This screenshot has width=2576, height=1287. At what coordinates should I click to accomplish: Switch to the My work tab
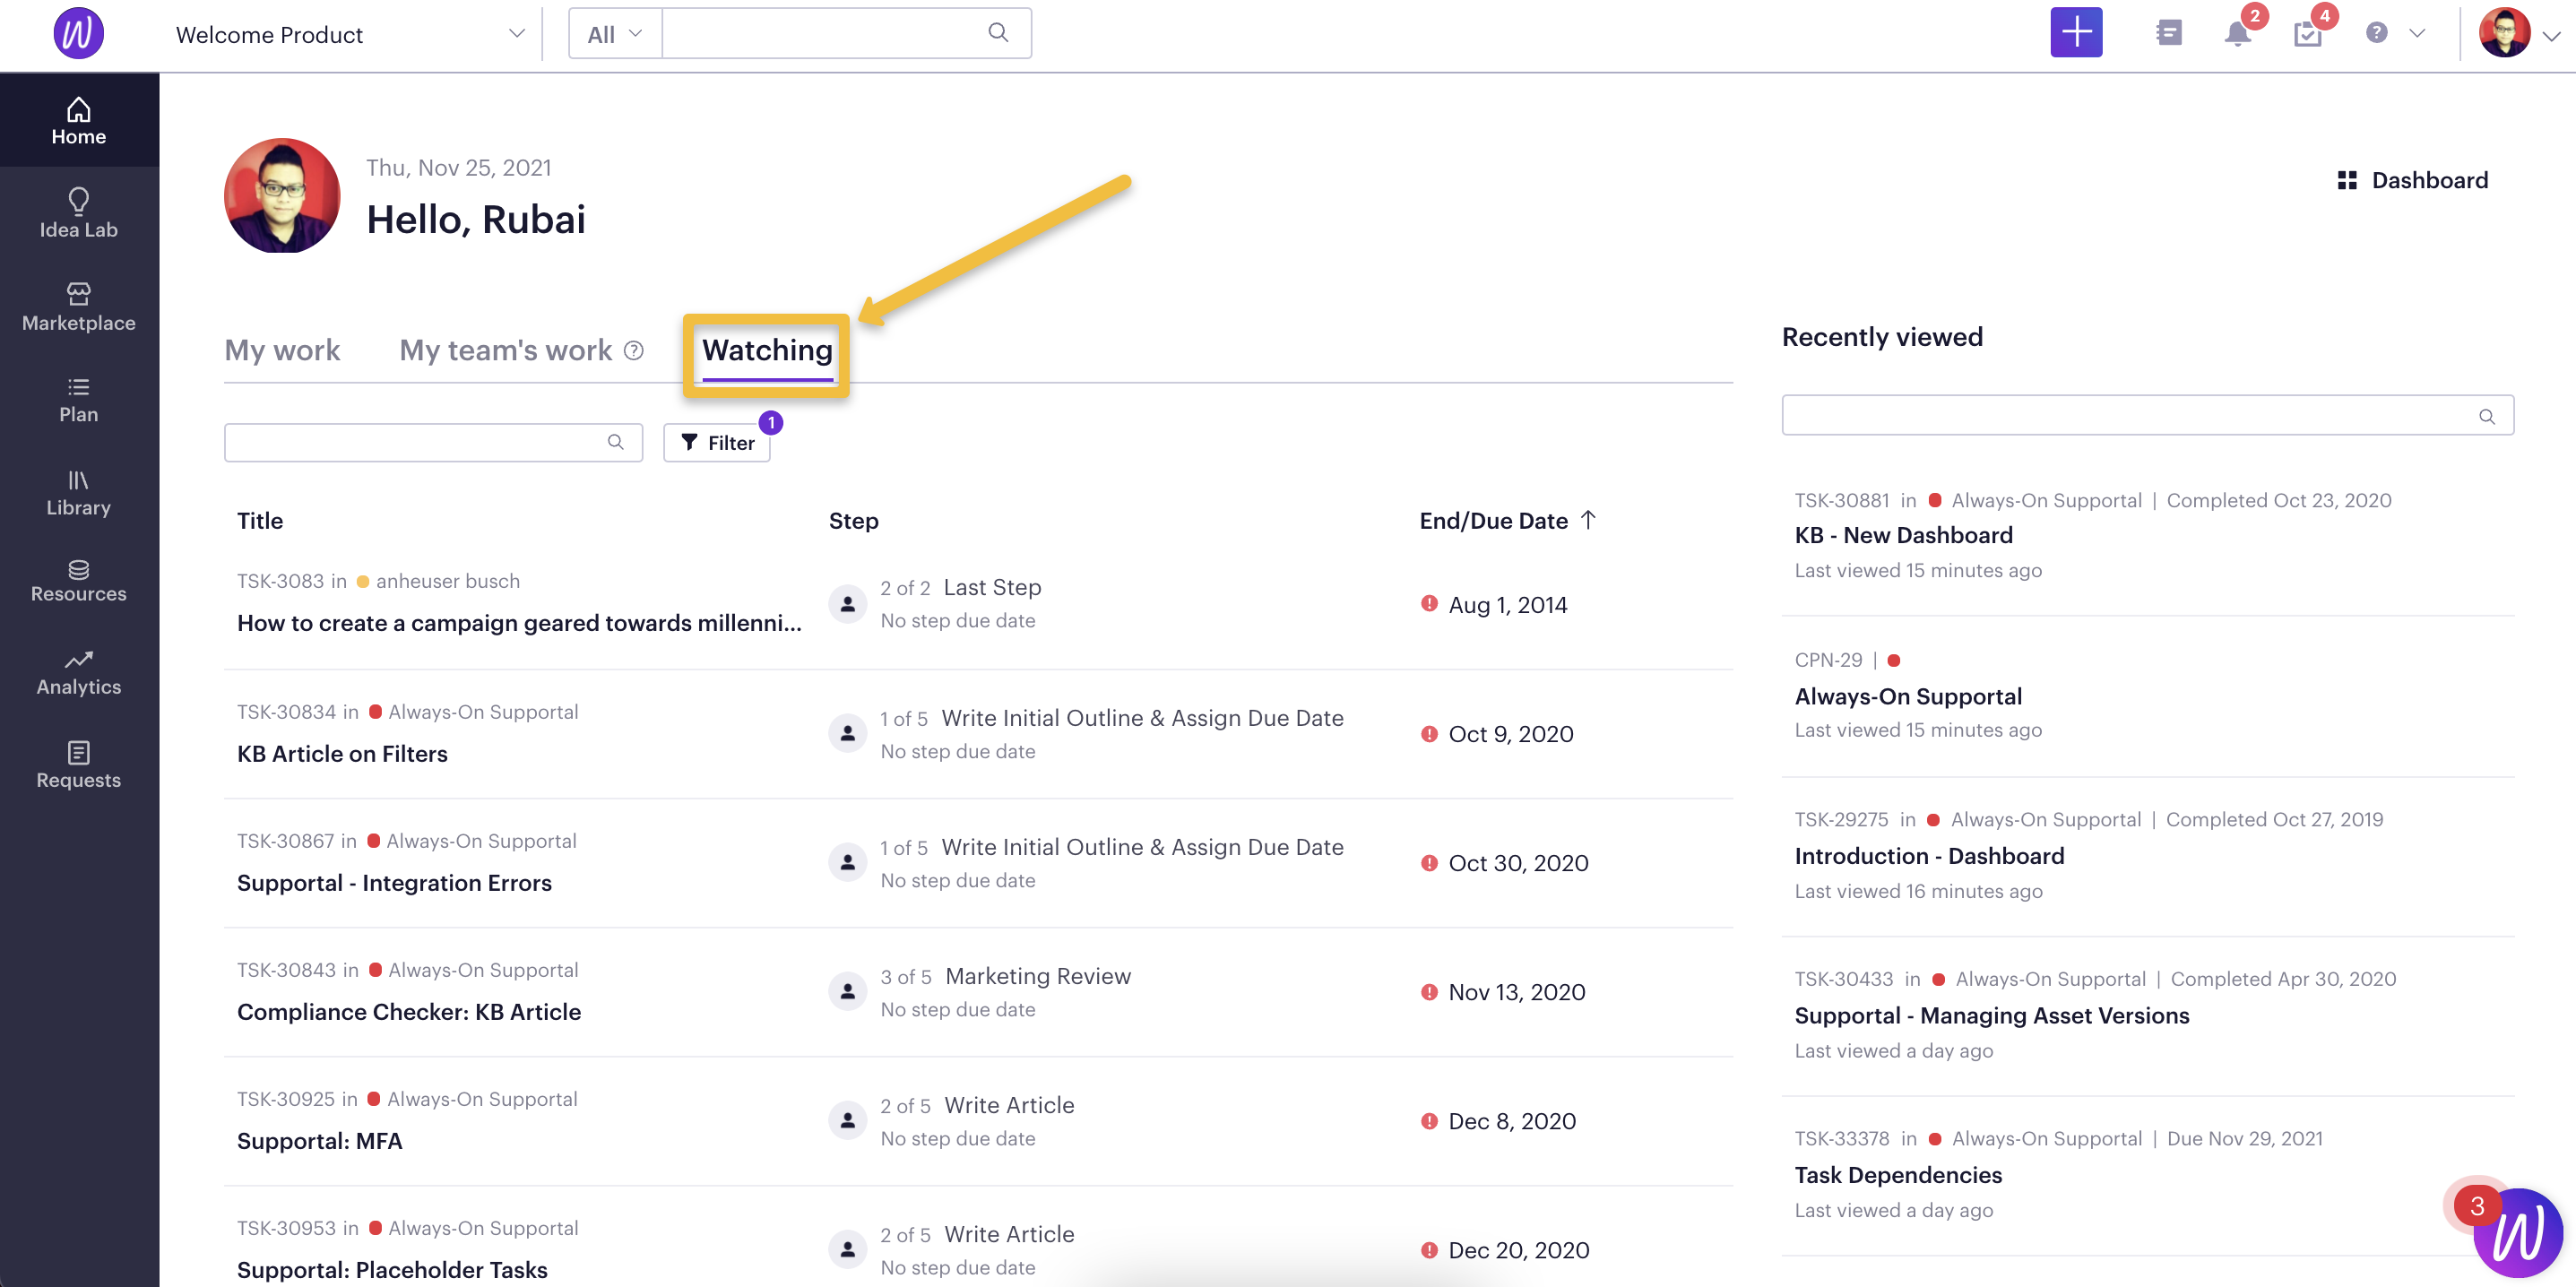tap(282, 350)
